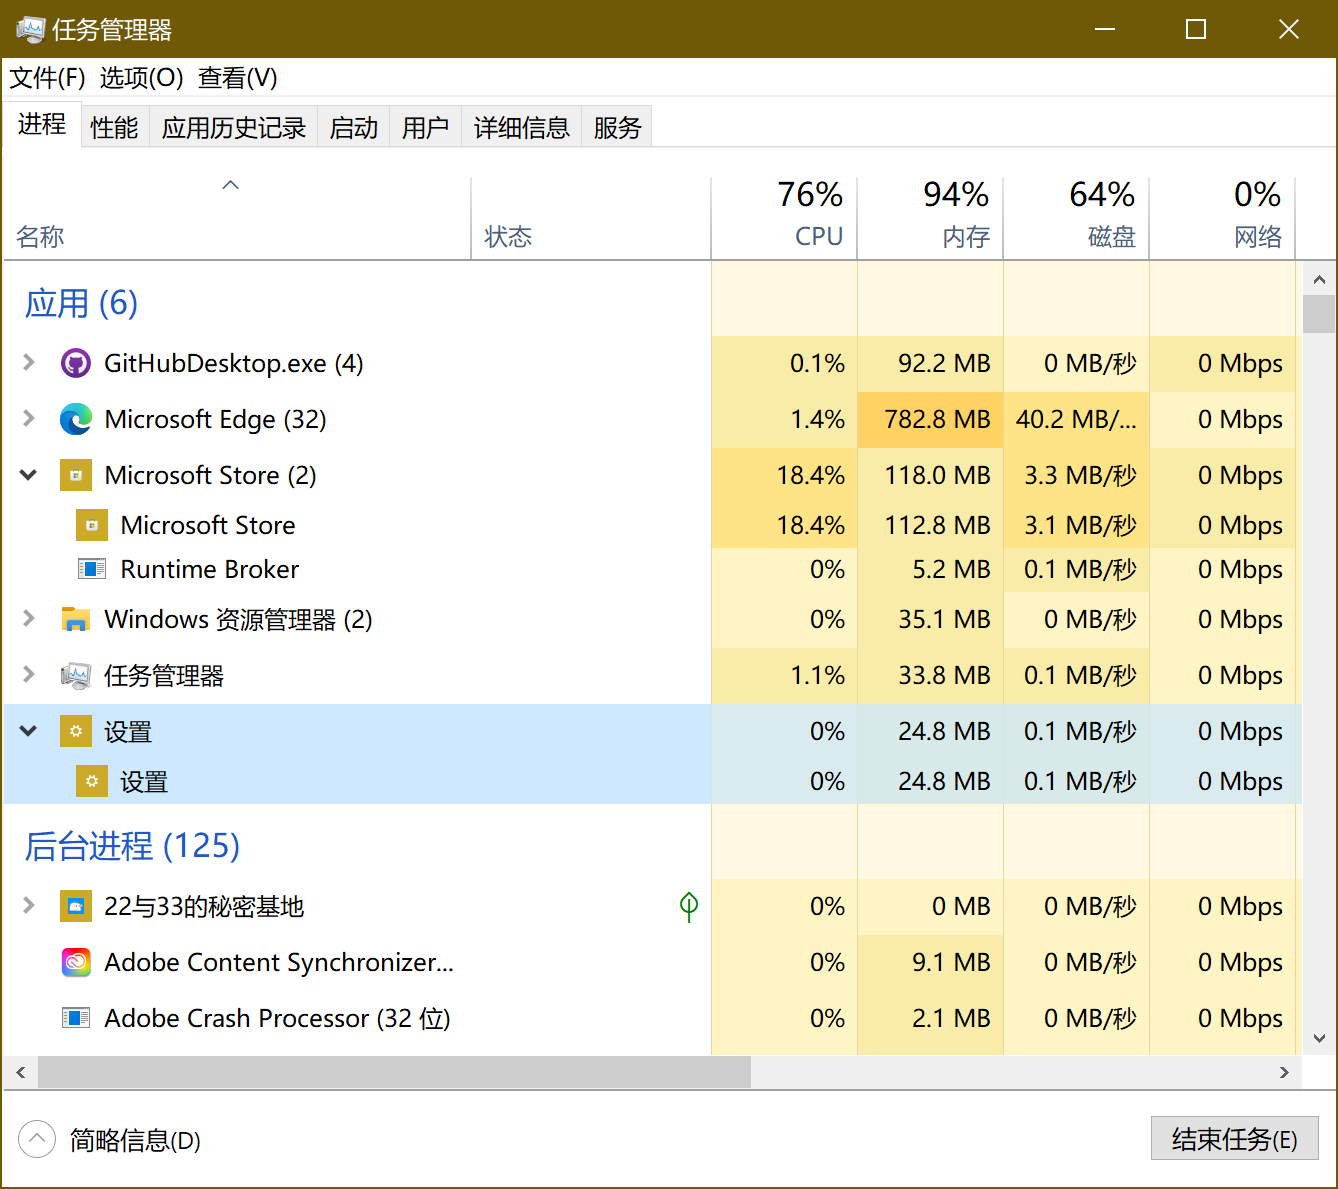Click the child Microsoft Store process icon
This screenshot has width=1338, height=1189.
pos(92,525)
